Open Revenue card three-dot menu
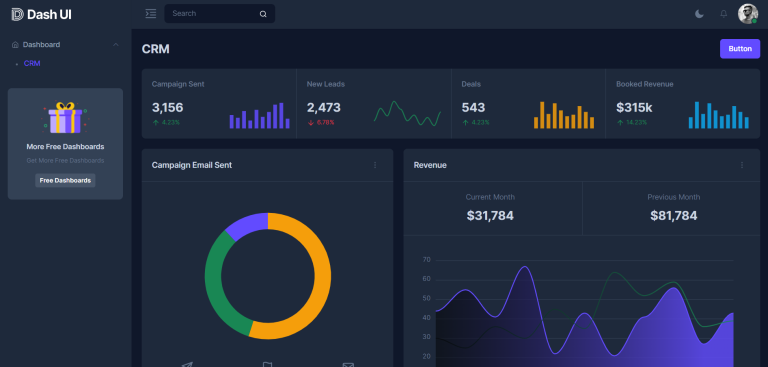This screenshot has height=367, width=768. coord(742,165)
